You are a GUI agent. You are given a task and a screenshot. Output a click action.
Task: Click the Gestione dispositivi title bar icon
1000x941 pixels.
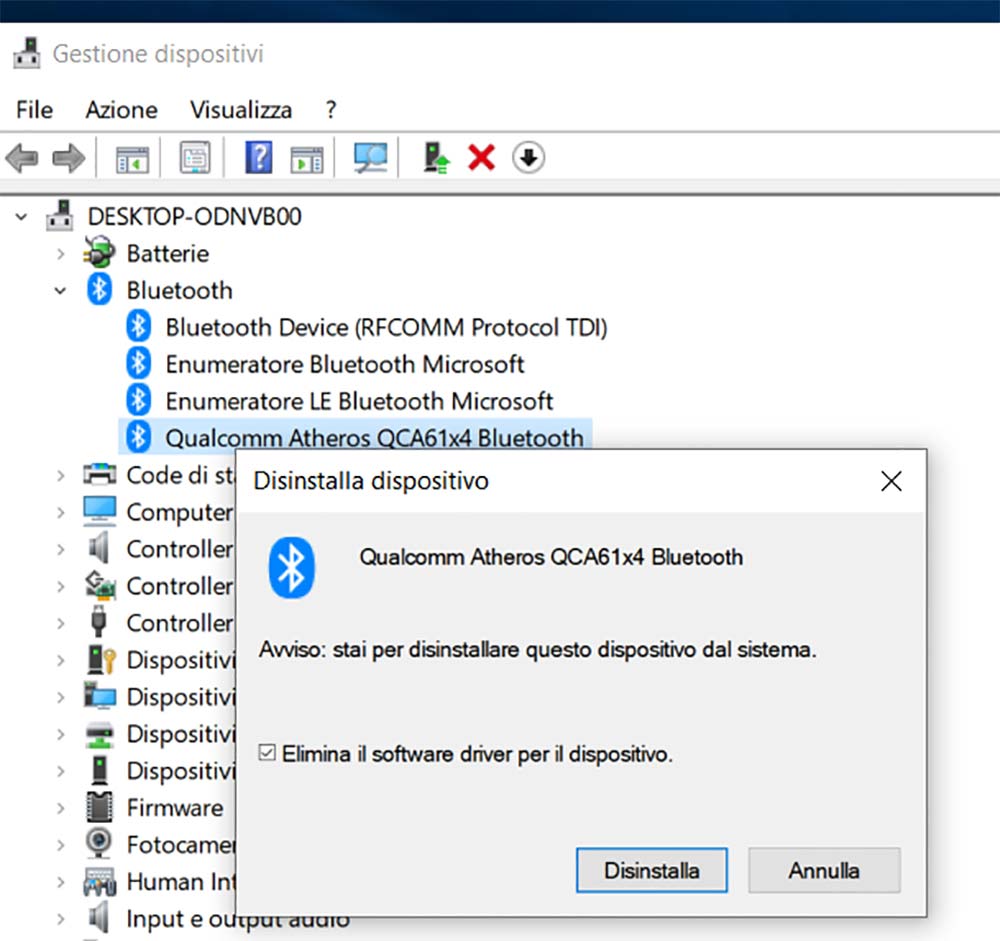coord(27,53)
